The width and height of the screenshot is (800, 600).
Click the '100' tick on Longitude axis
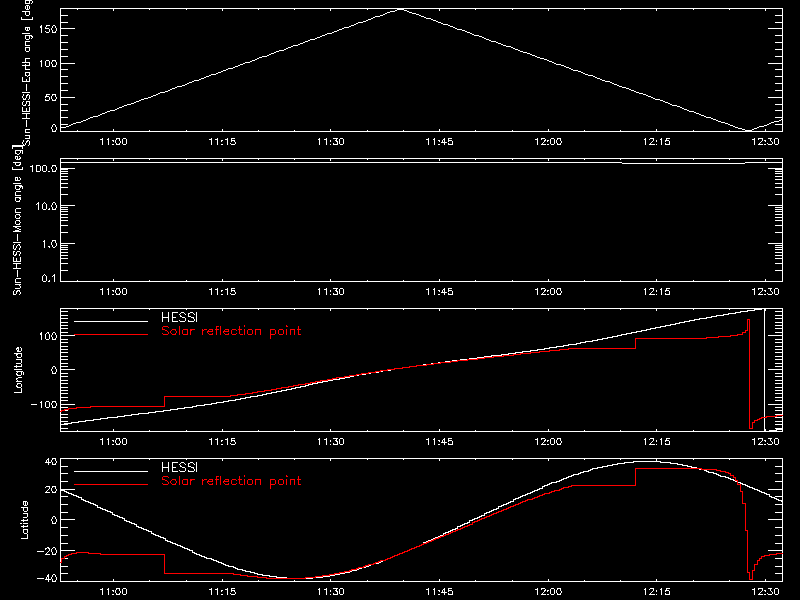pos(48,336)
